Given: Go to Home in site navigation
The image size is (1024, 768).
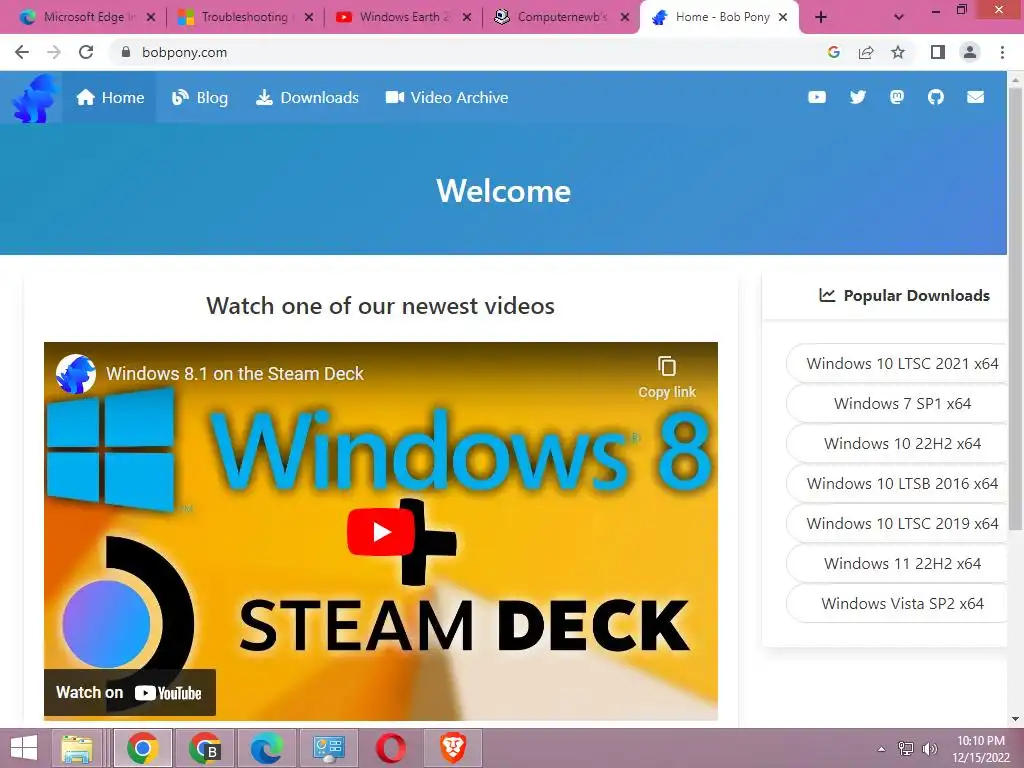Looking at the screenshot, I should (x=110, y=97).
